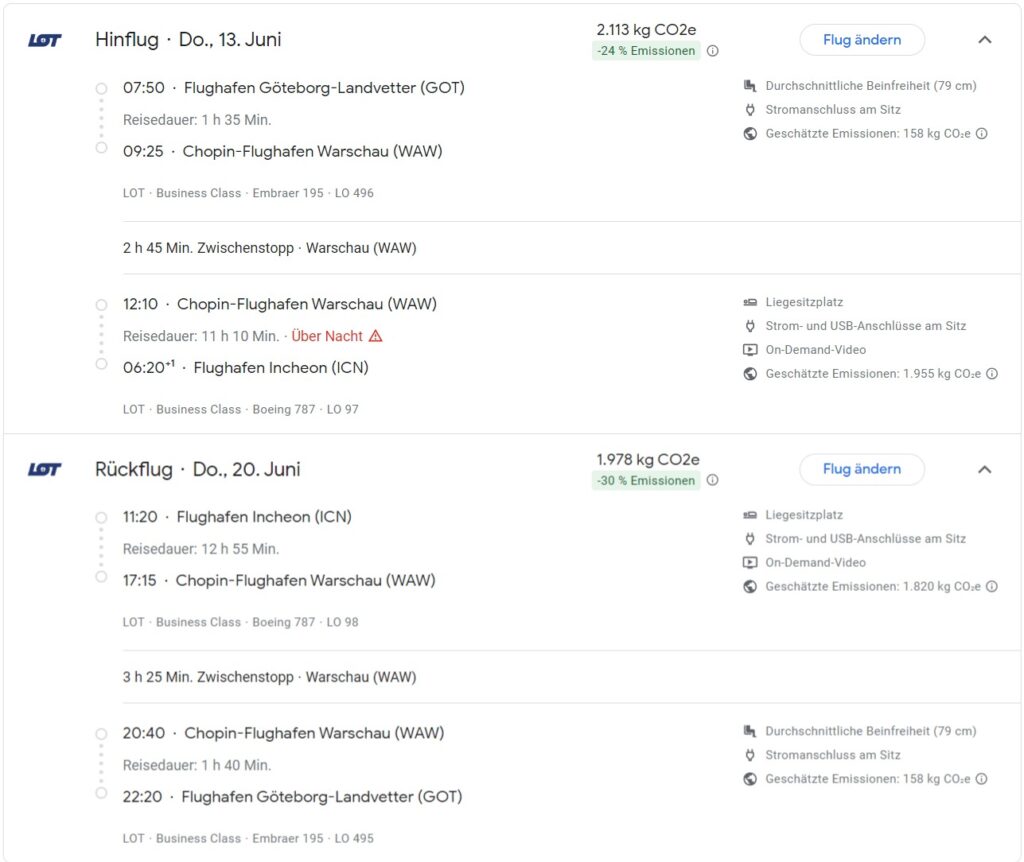This screenshot has width=1024, height=862.
Task: Click the -24 % Emissionen green badge
Action: pyautogui.click(x=646, y=51)
